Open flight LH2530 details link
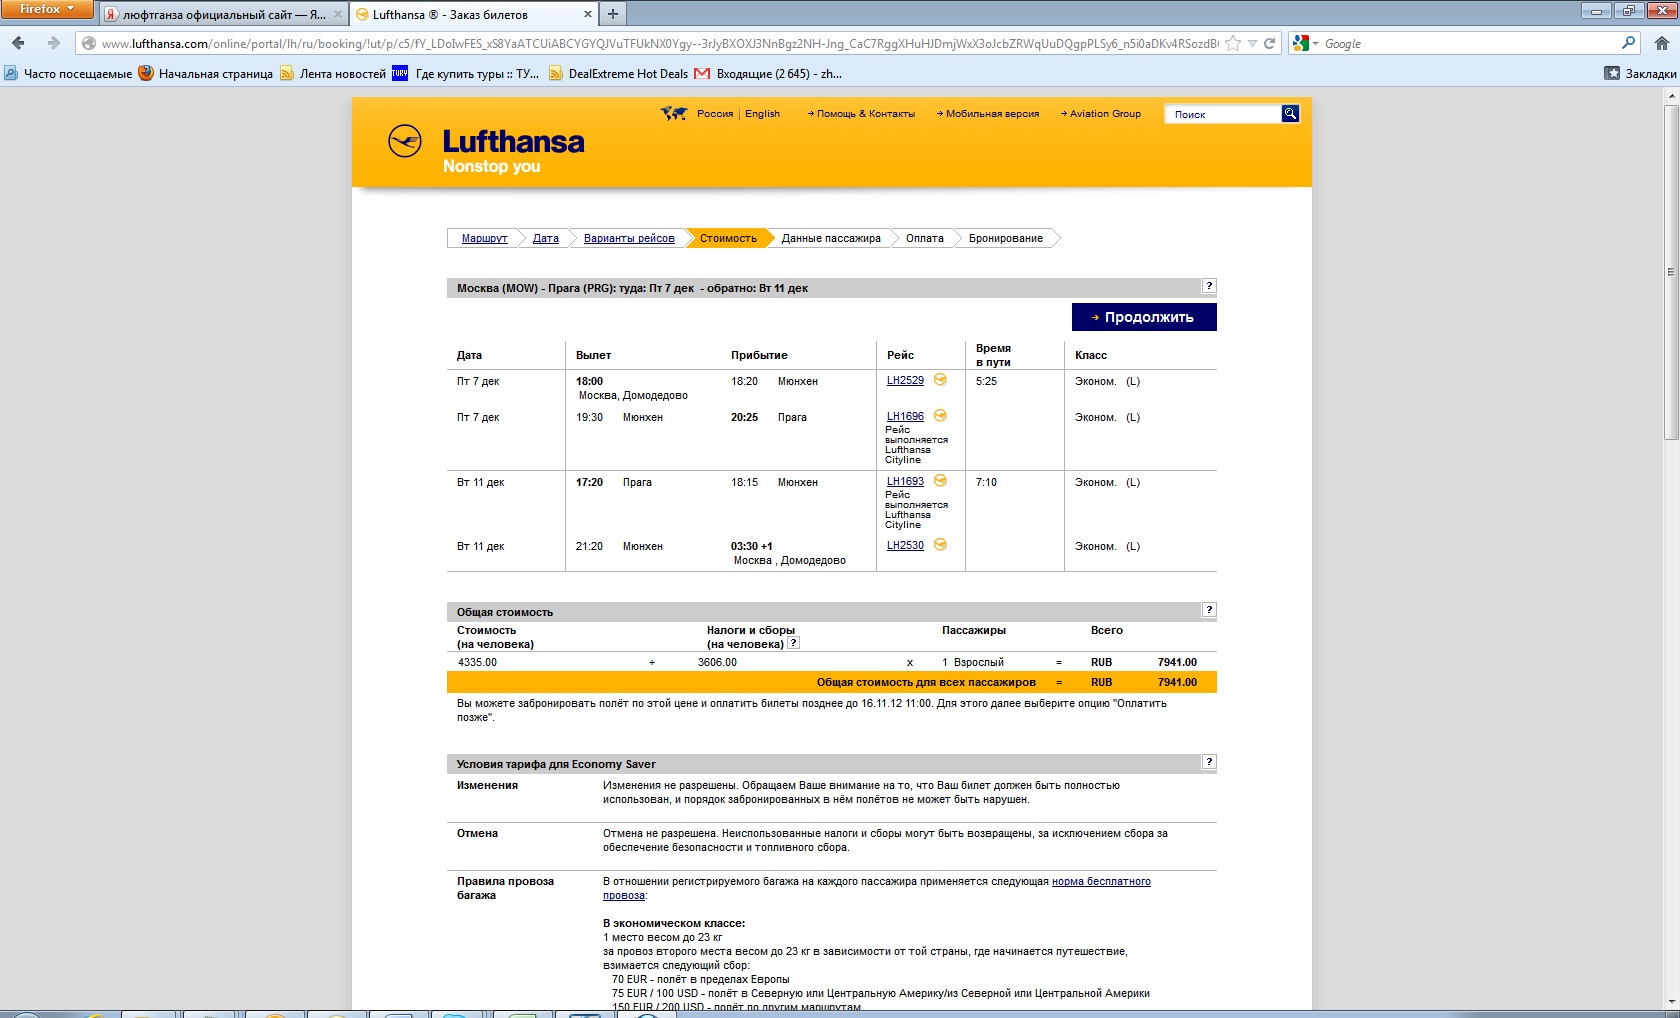Viewport: 1680px width, 1018px height. pos(905,545)
